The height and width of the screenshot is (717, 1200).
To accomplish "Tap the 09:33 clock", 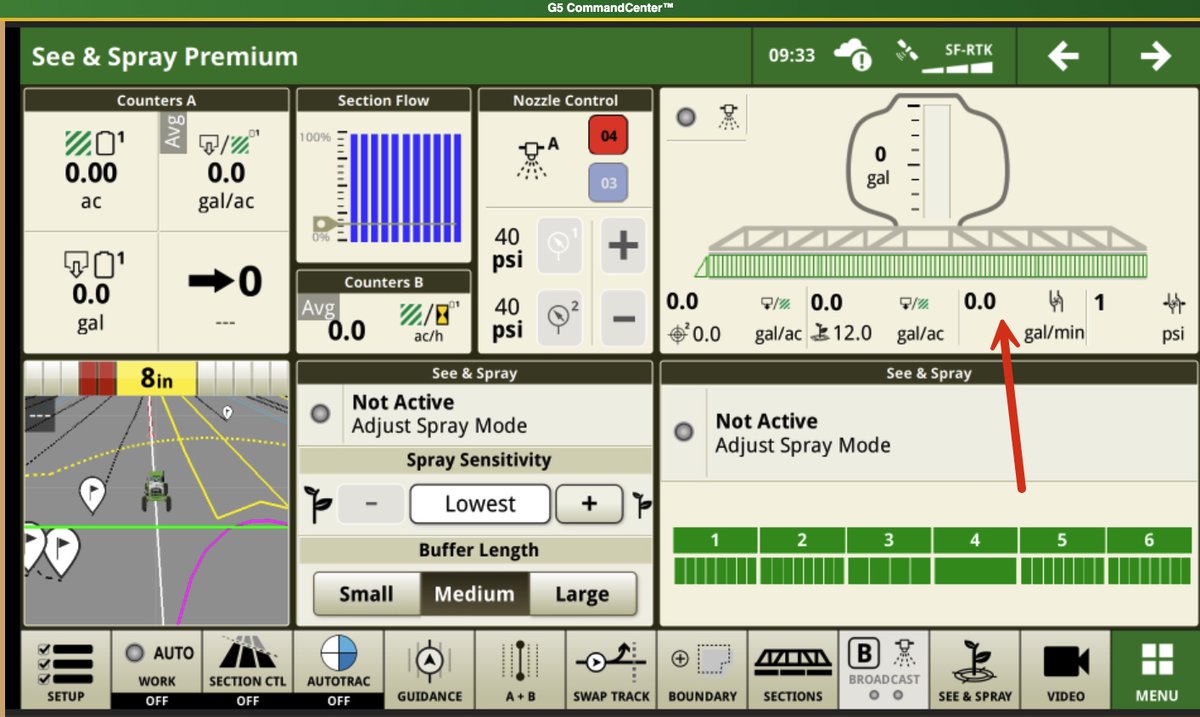I will 791,56.
